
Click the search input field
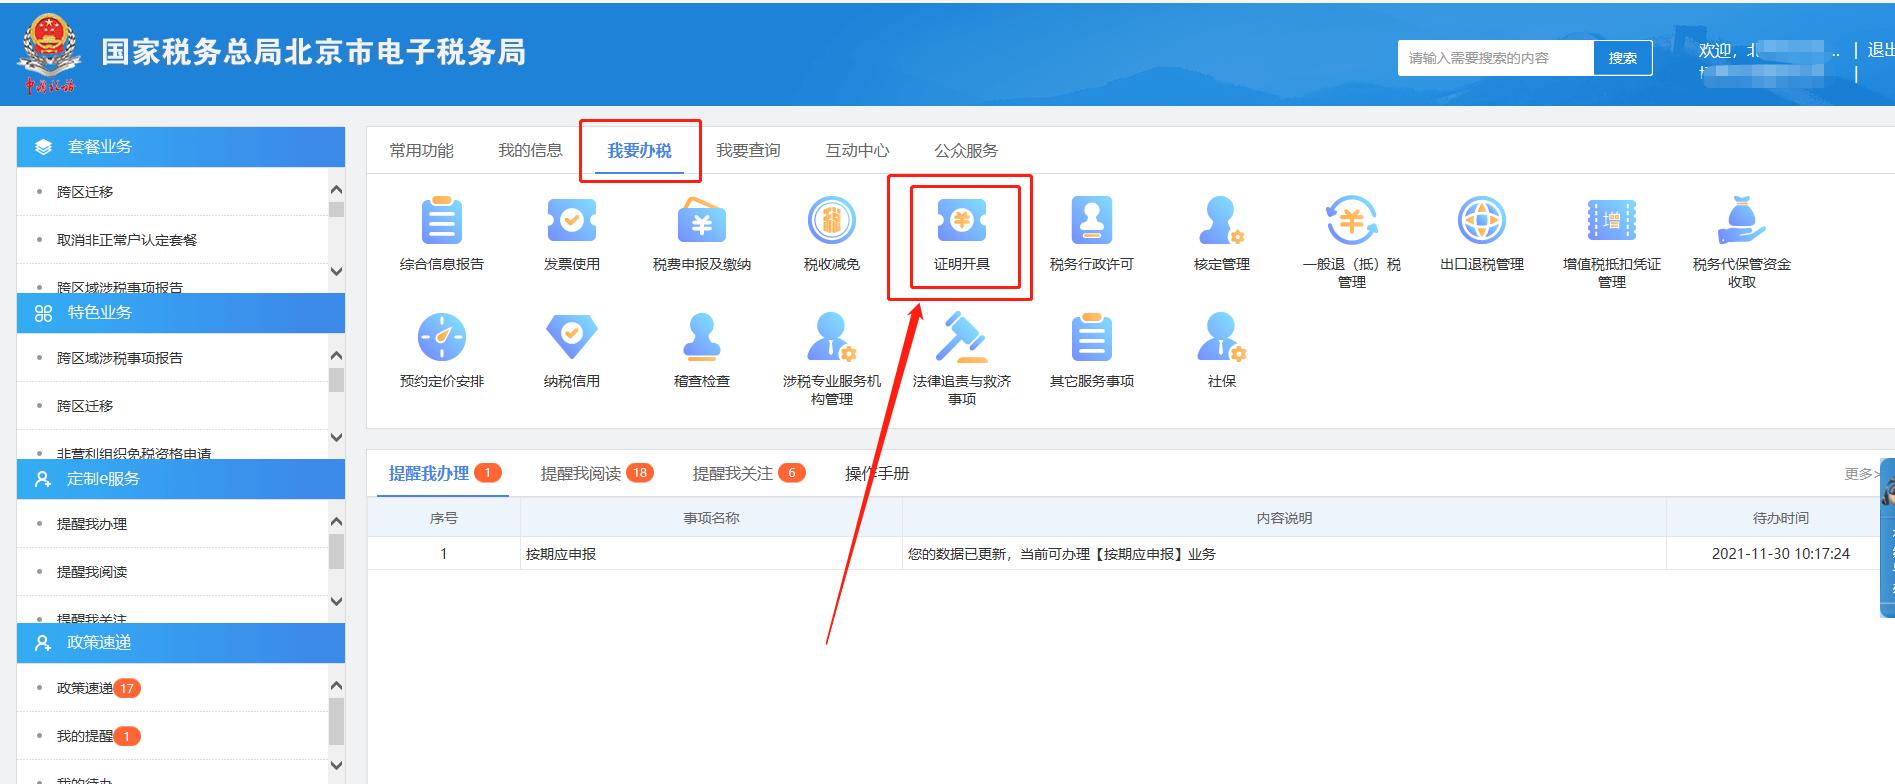[x=1495, y=58]
